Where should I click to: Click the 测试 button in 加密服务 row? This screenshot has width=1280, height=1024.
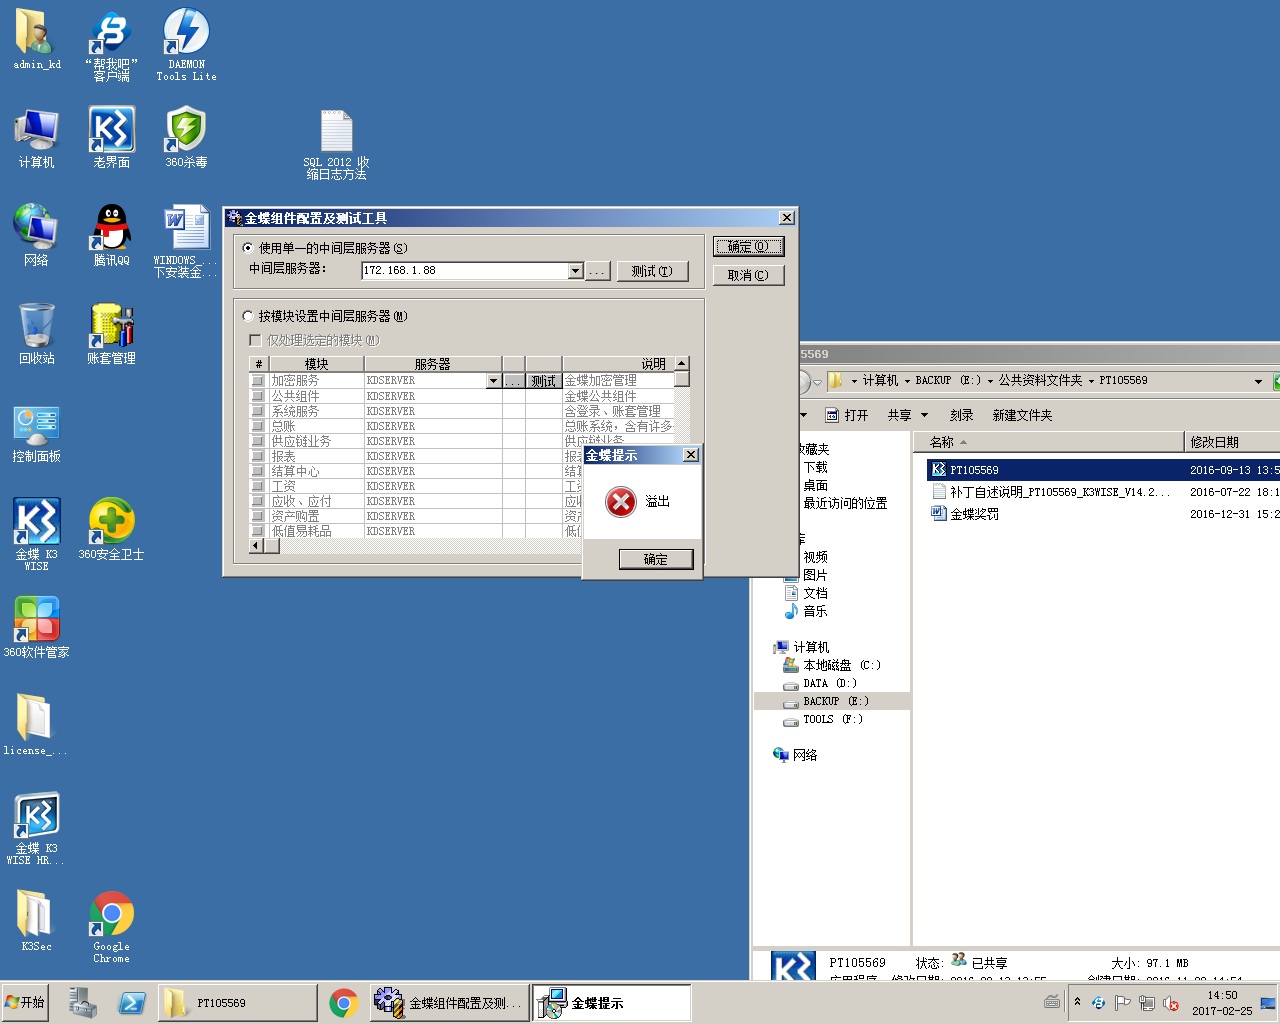544,381
